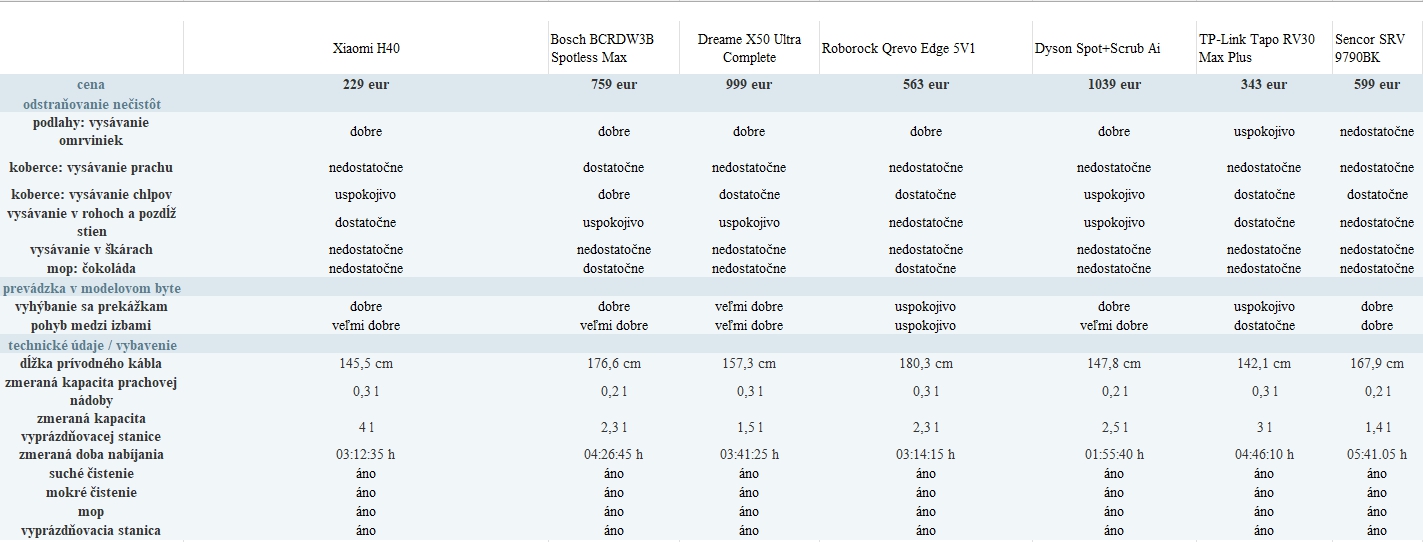Click 'dĺžka prívodného kábla' row label
Screen dimensions: 1423x542
[91, 363]
